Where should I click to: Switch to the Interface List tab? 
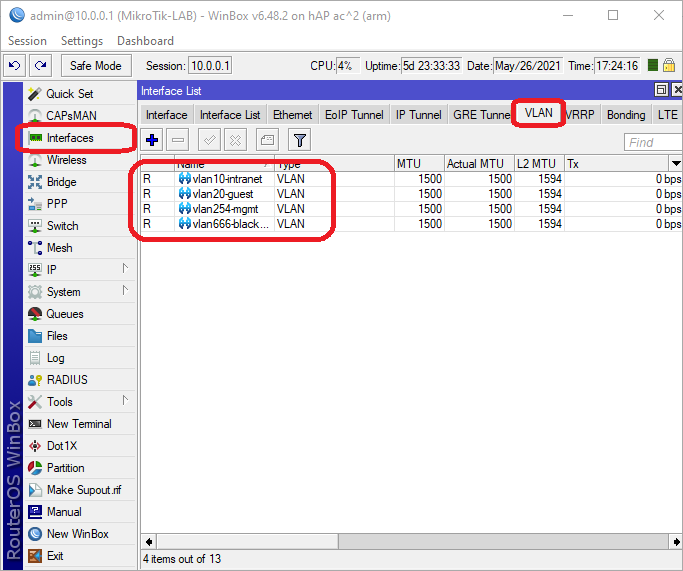click(230, 115)
